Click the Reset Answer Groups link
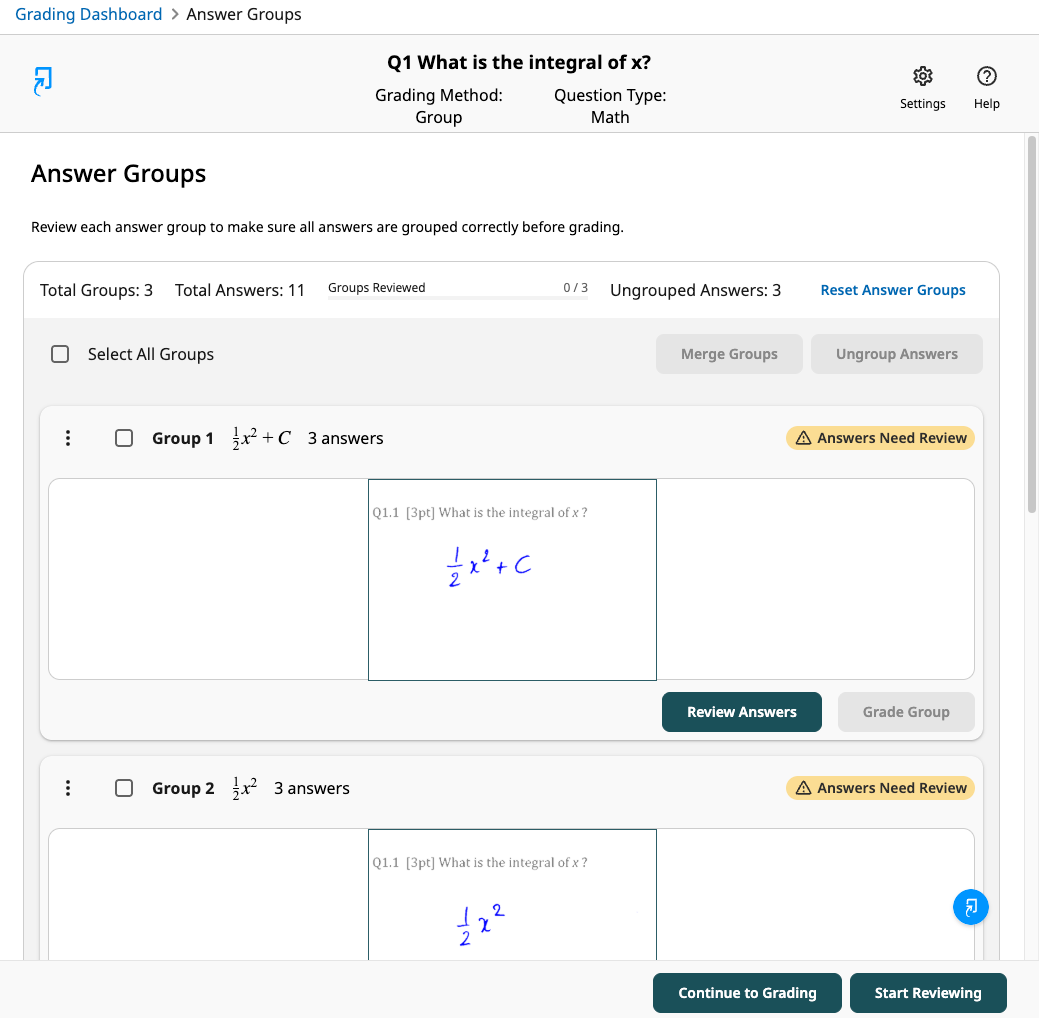The height and width of the screenshot is (1018, 1040). (x=893, y=290)
